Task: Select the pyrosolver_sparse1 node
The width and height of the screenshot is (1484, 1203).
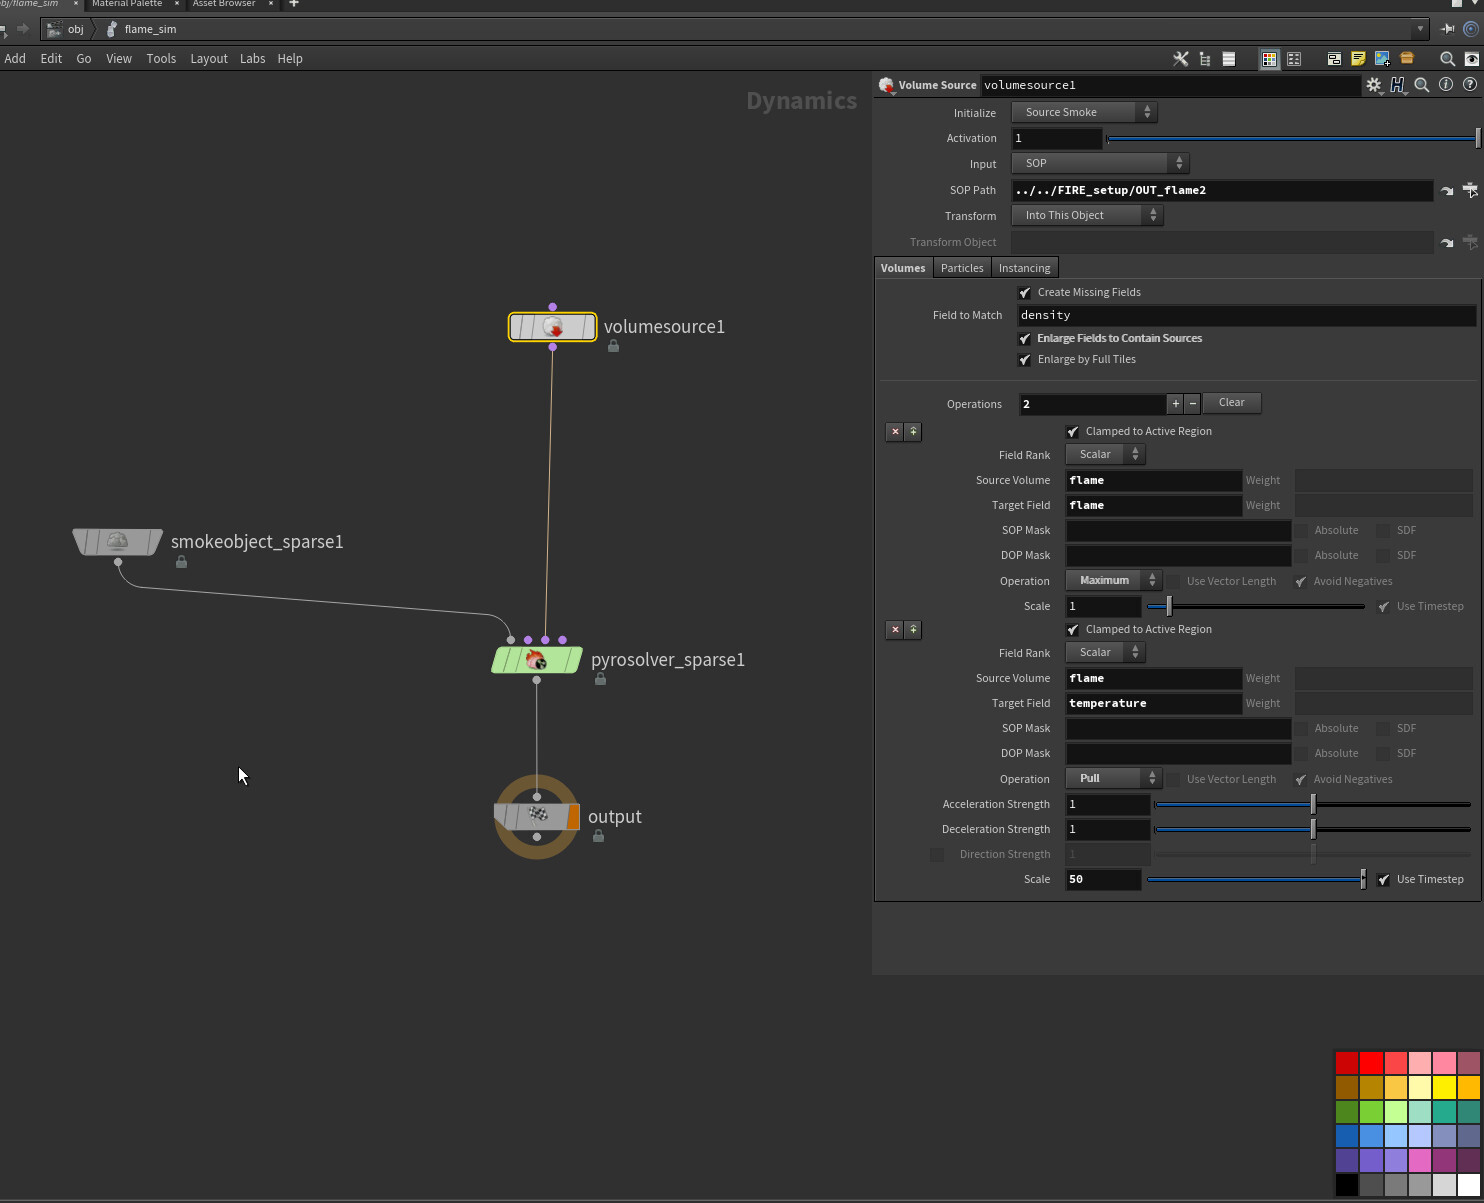Action: coord(537,660)
